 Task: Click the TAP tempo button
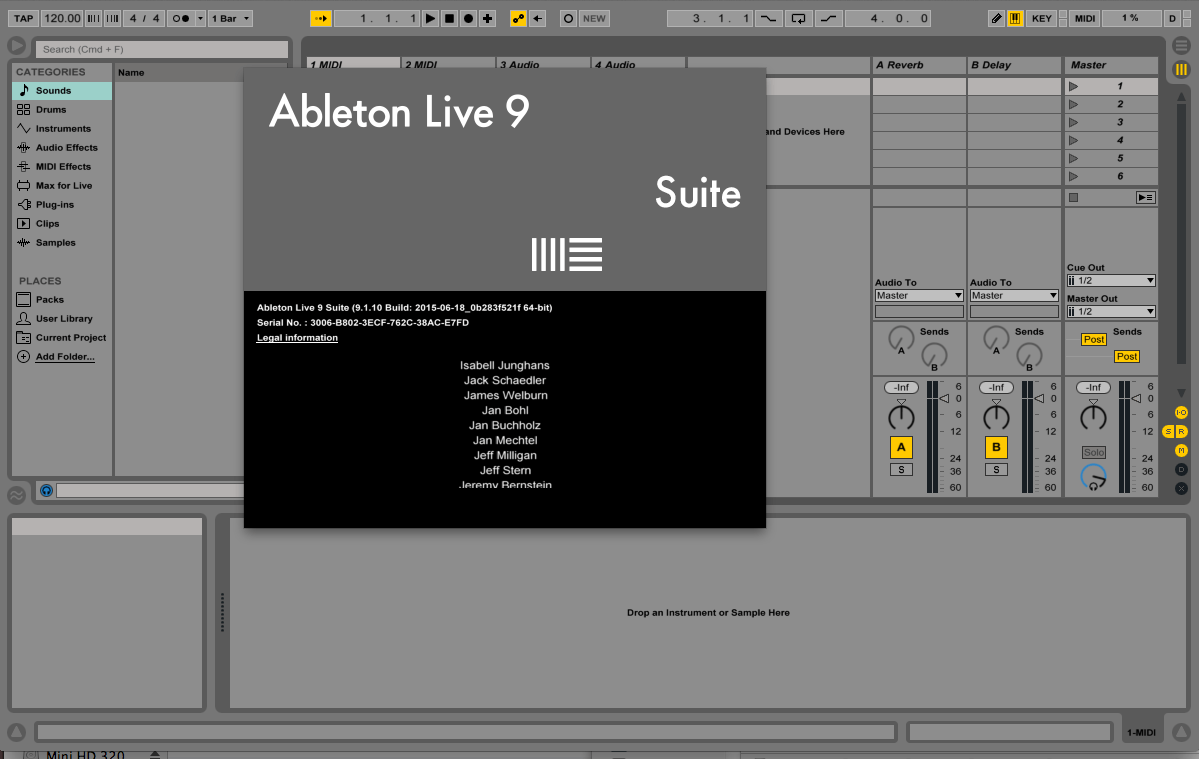point(24,18)
